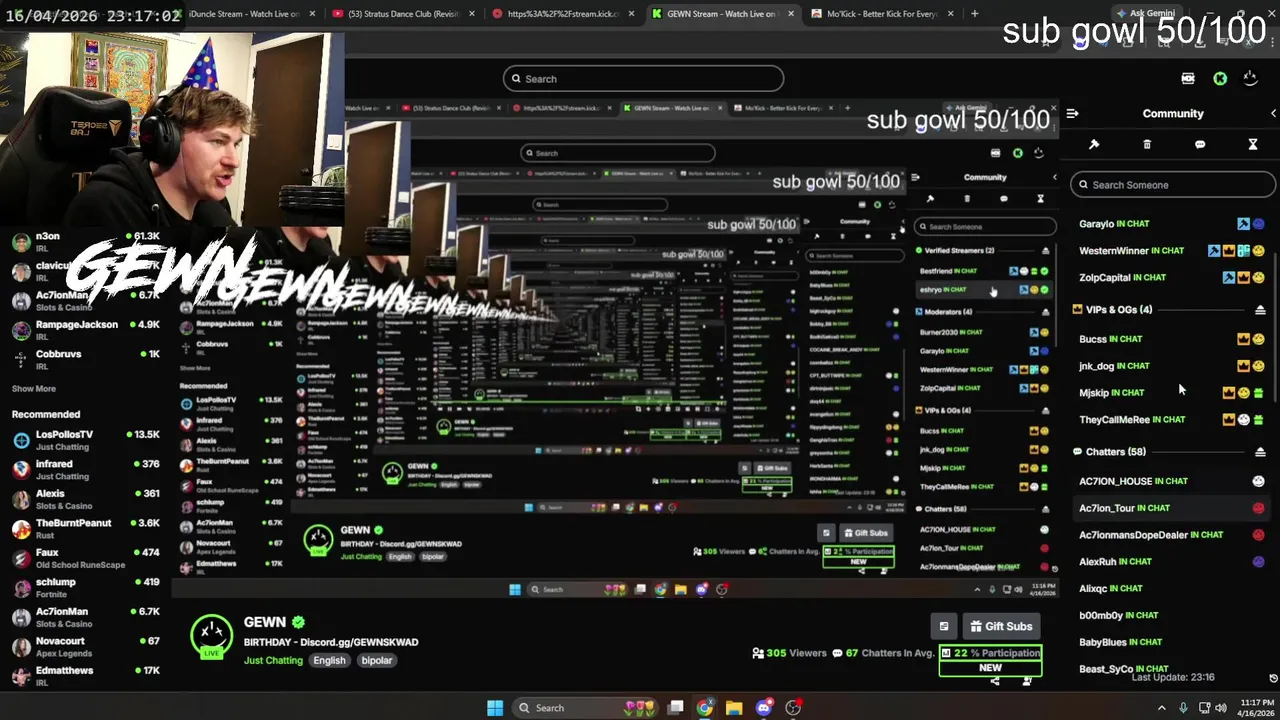The height and width of the screenshot is (720, 1280).
Task: Click the 22 % Participation box
Action: pos(991,653)
